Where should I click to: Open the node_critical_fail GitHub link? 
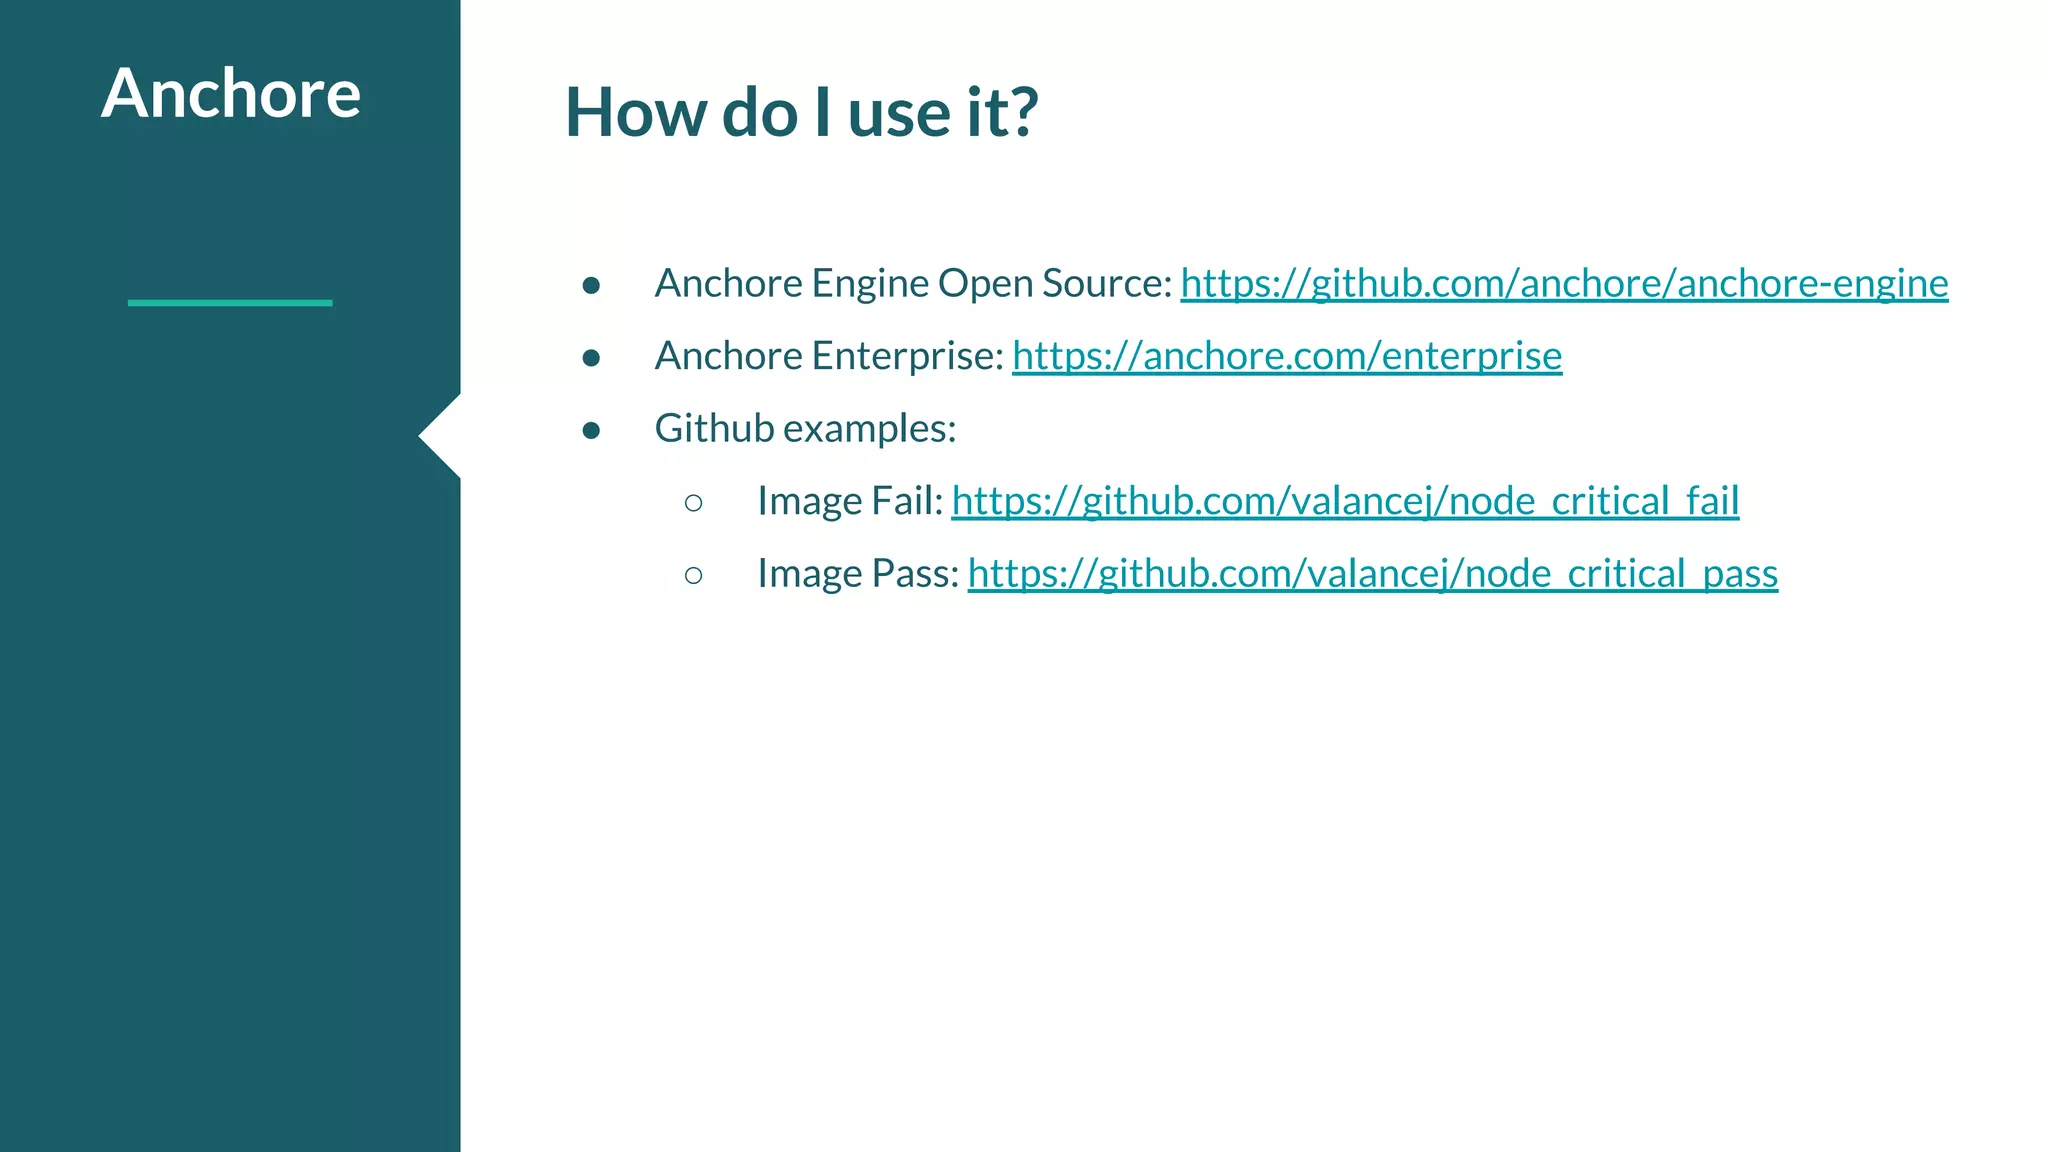[1345, 501]
